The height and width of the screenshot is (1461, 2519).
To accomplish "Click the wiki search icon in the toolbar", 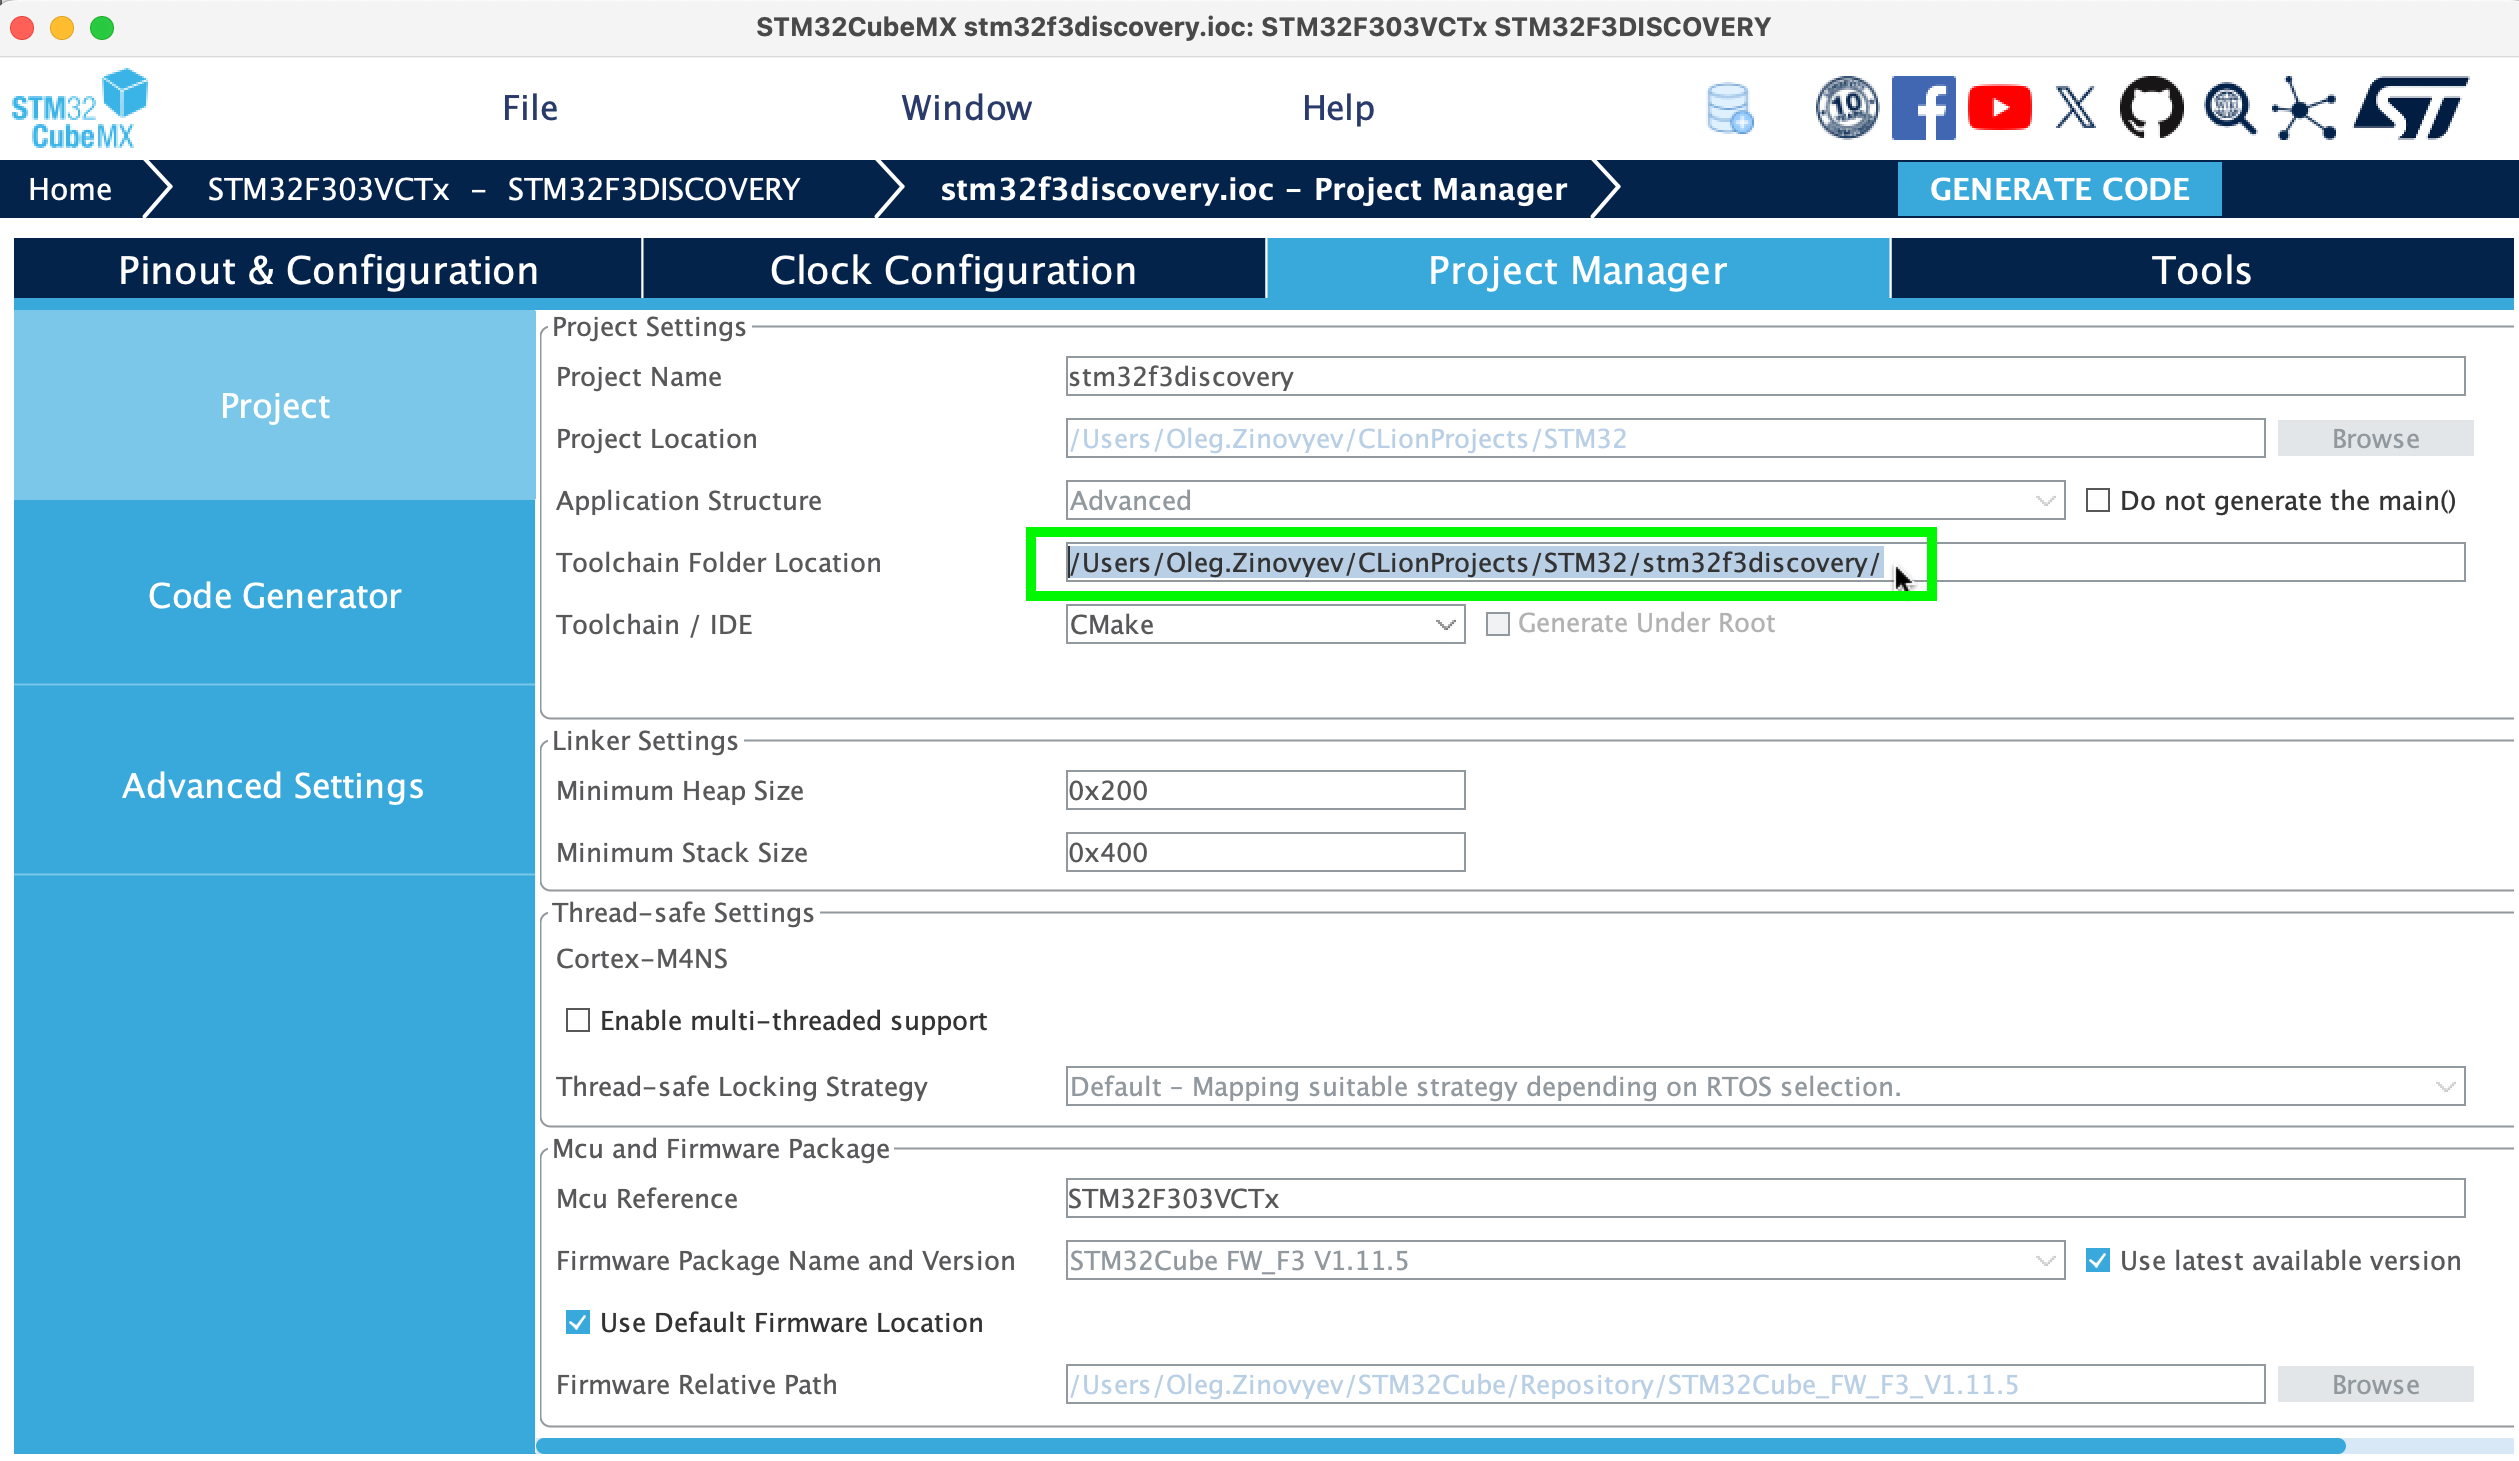I will pos(2231,107).
